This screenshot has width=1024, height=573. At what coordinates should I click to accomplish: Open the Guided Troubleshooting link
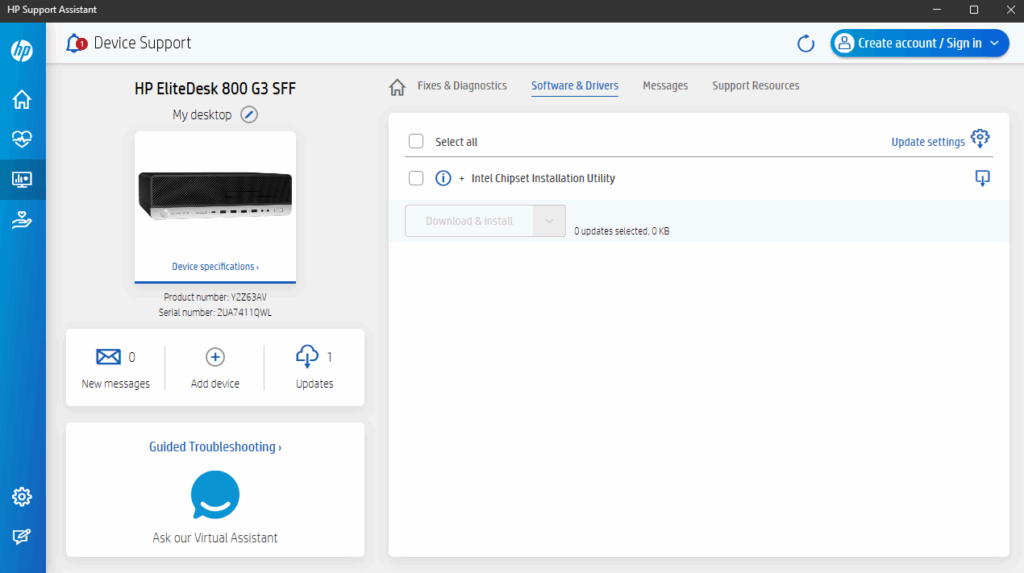click(215, 447)
